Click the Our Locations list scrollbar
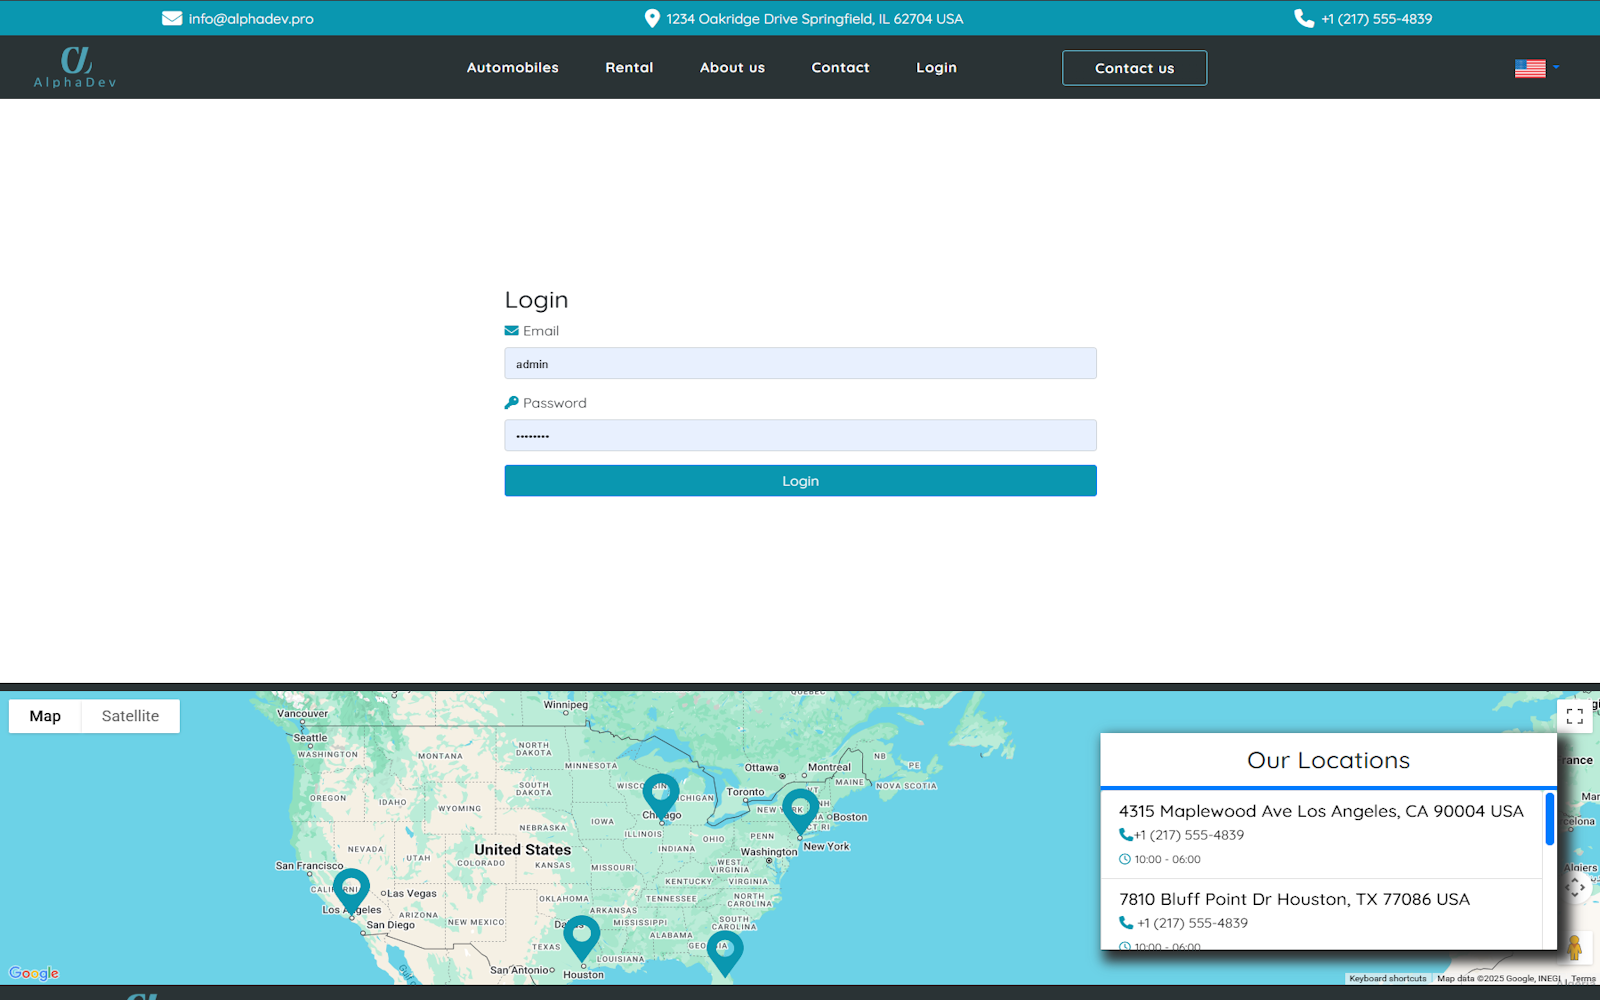 1549,820
